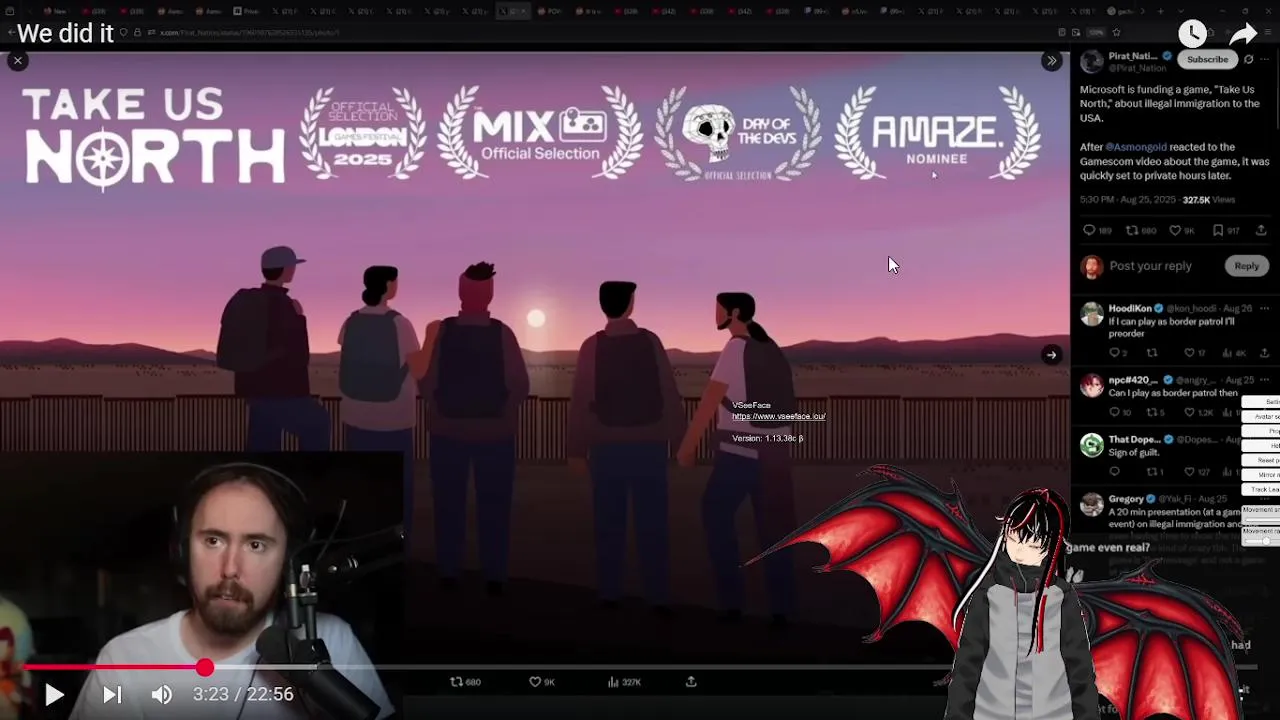This screenshot has width=1280, height=720.
Task: Skip to the next video
Action: click(x=112, y=694)
